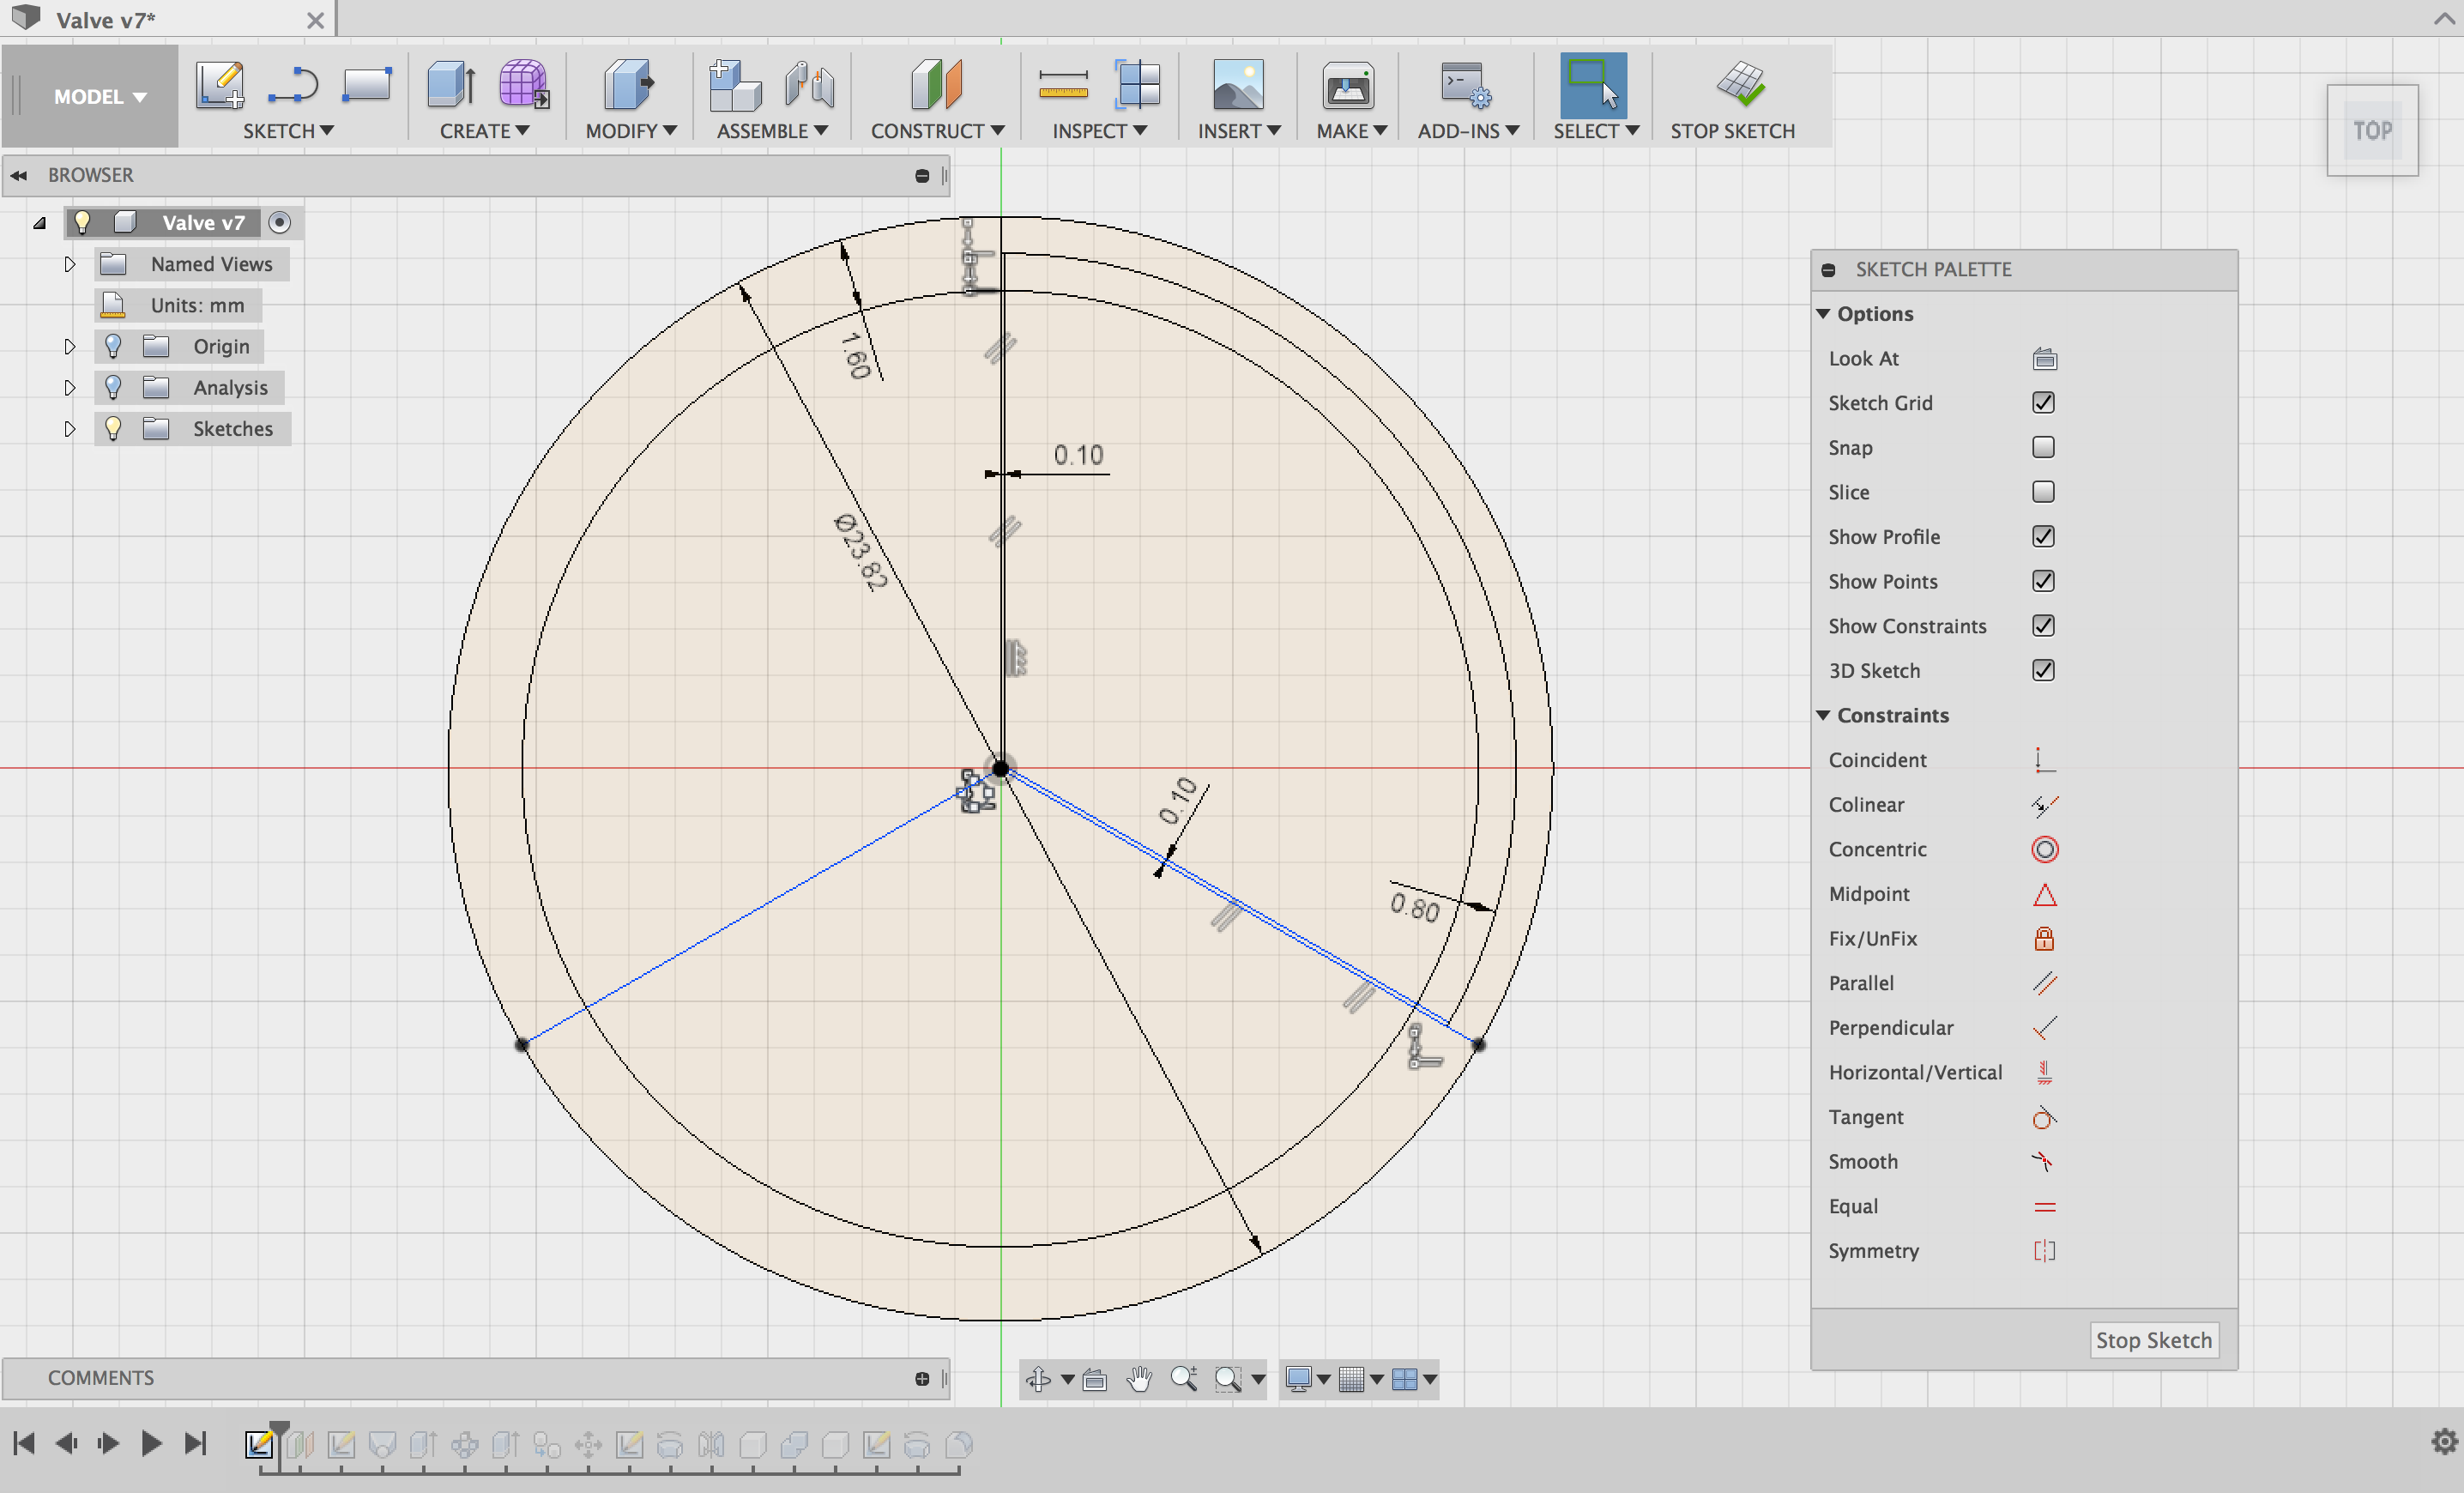Open the INSPECT menu
2464x1493 pixels.
coord(1099,131)
